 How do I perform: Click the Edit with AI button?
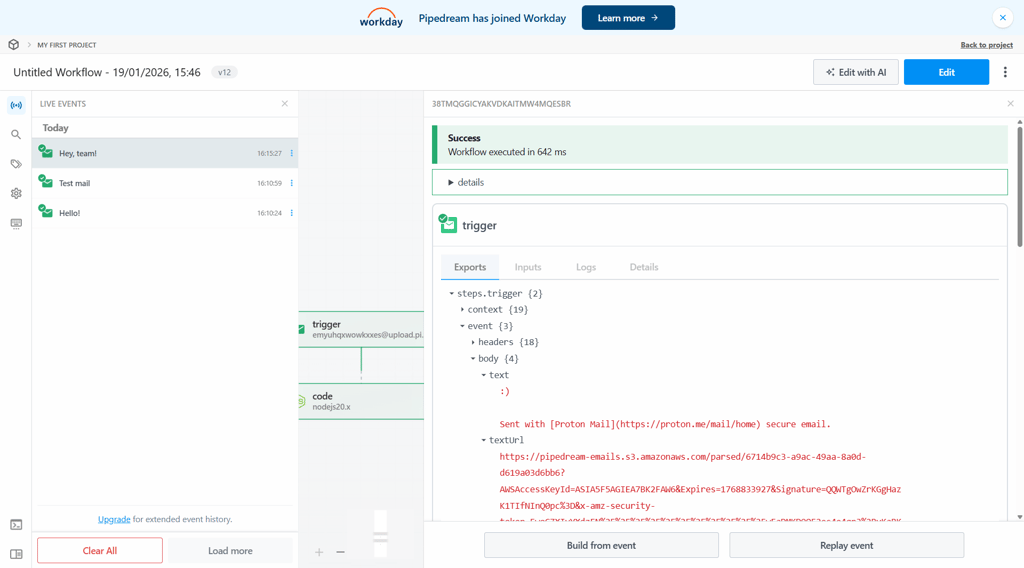pyautogui.click(x=856, y=72)
